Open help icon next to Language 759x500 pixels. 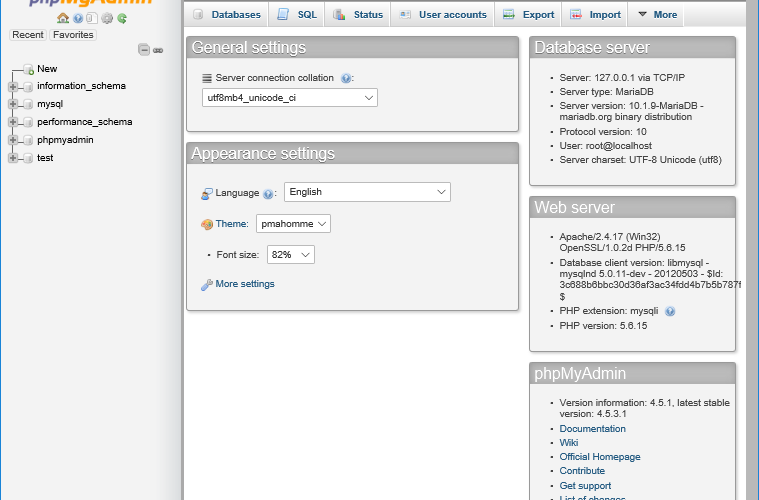coord(268,194)
